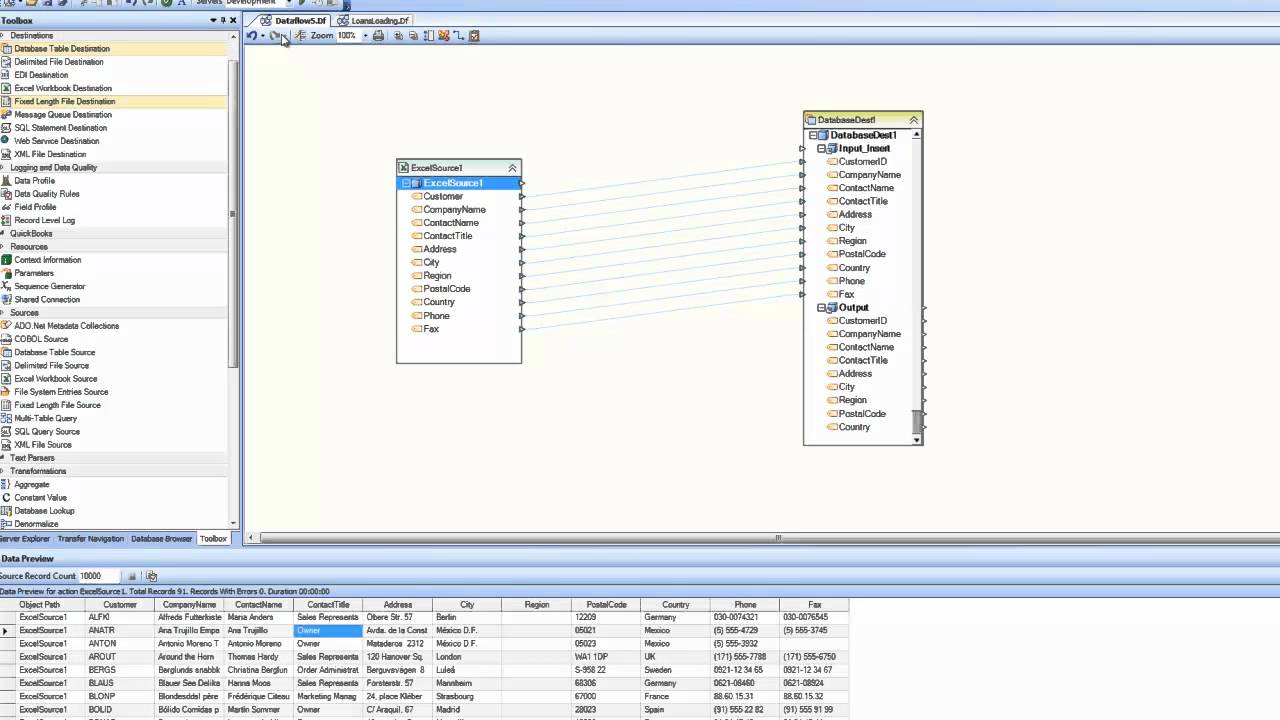Click the dataflow canvas horizontal scrollbar
The image size is (1280, 720).
pyautogui.click(x=777, y=538)
